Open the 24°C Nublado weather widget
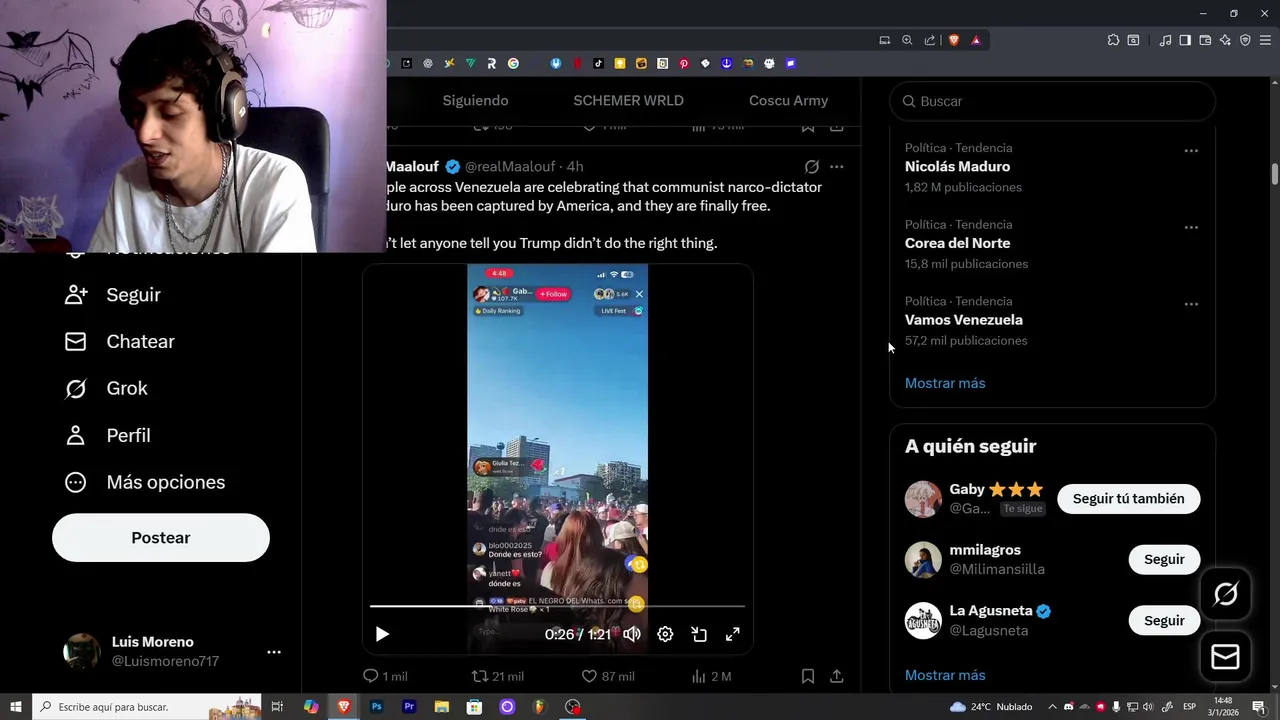Viewport: 1280px width, 720px height. 991,707
